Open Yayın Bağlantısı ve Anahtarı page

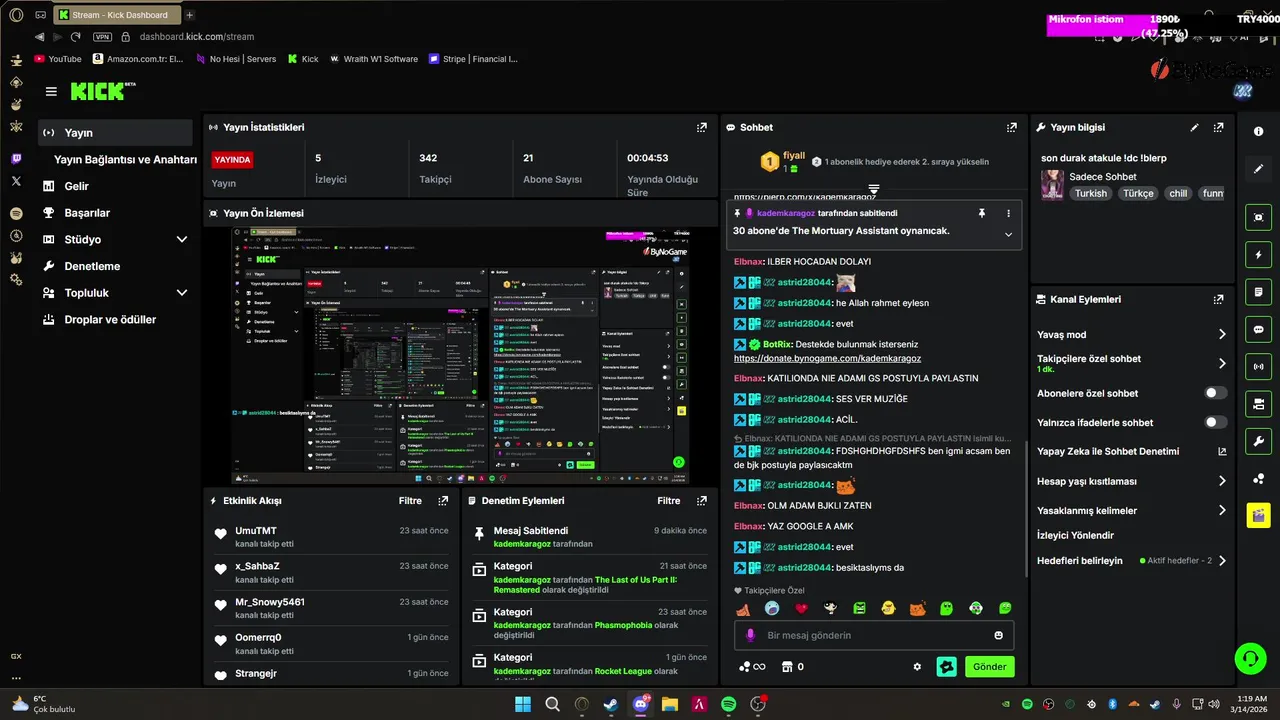(x=125, y=160)
